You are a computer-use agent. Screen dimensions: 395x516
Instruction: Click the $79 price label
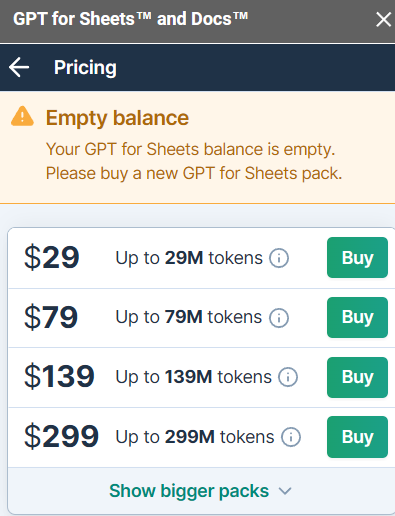pos(51,317)
